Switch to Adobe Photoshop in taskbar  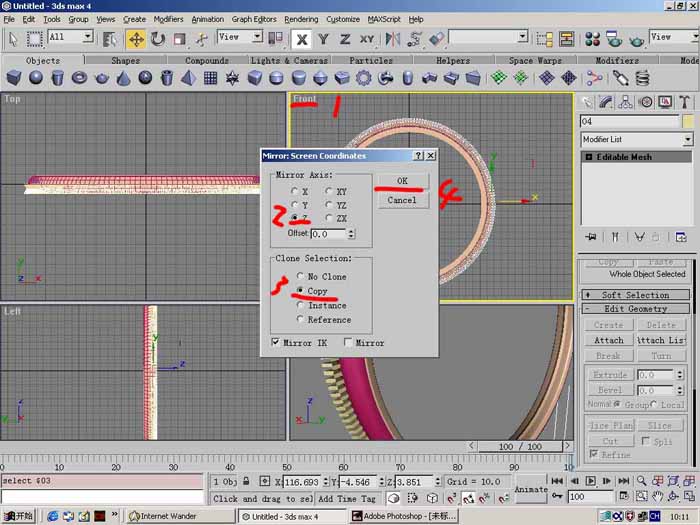404,516
